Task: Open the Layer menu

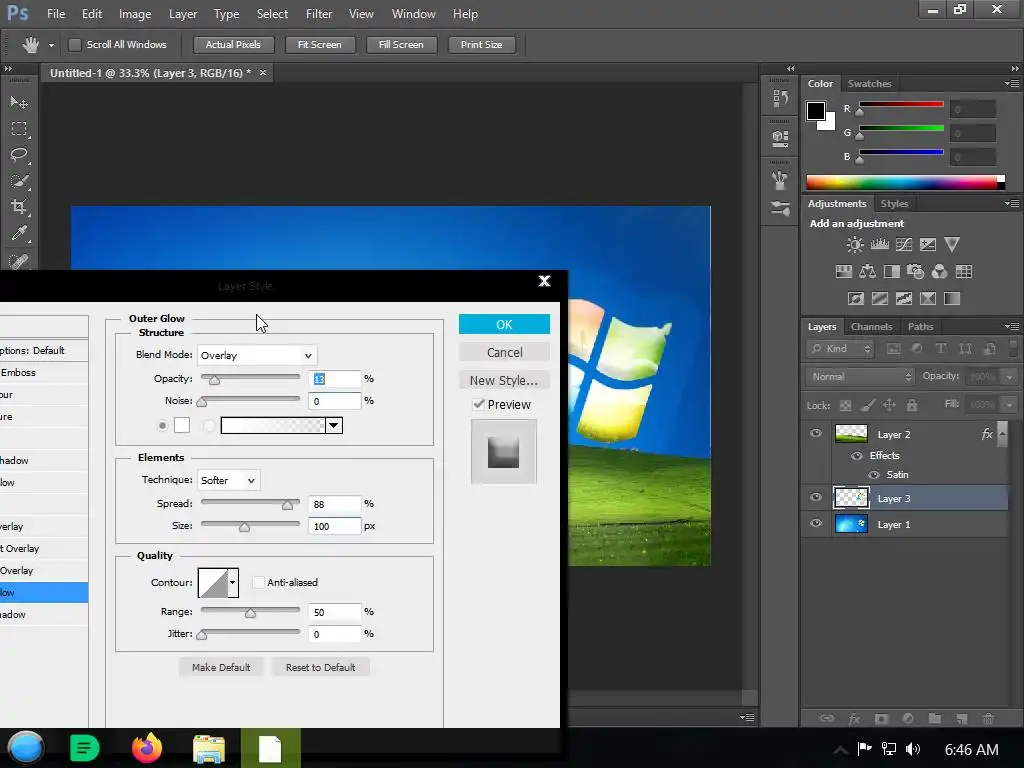Action: [183, 14]
